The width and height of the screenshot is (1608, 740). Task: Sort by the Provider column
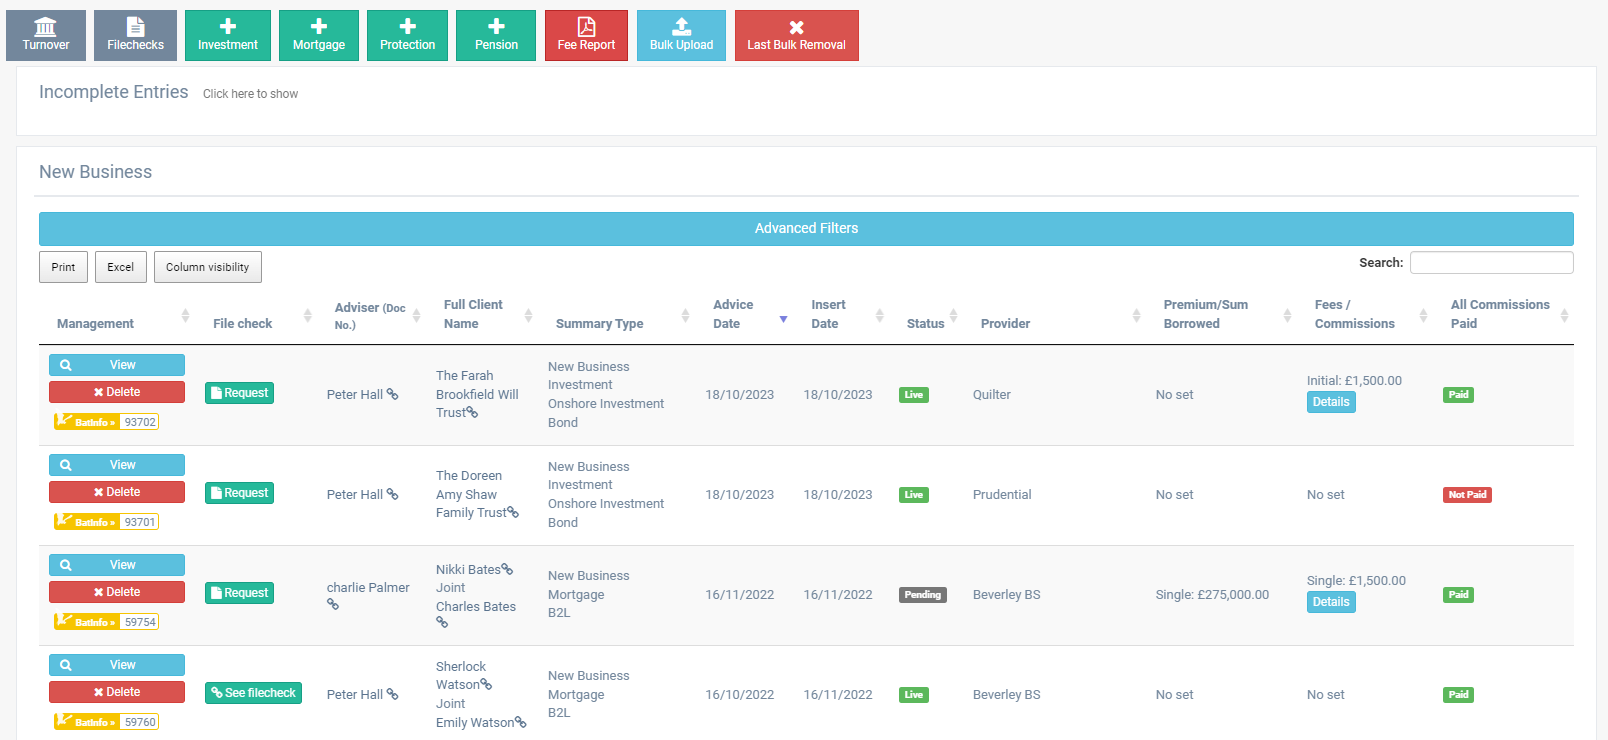[1136, 316]
